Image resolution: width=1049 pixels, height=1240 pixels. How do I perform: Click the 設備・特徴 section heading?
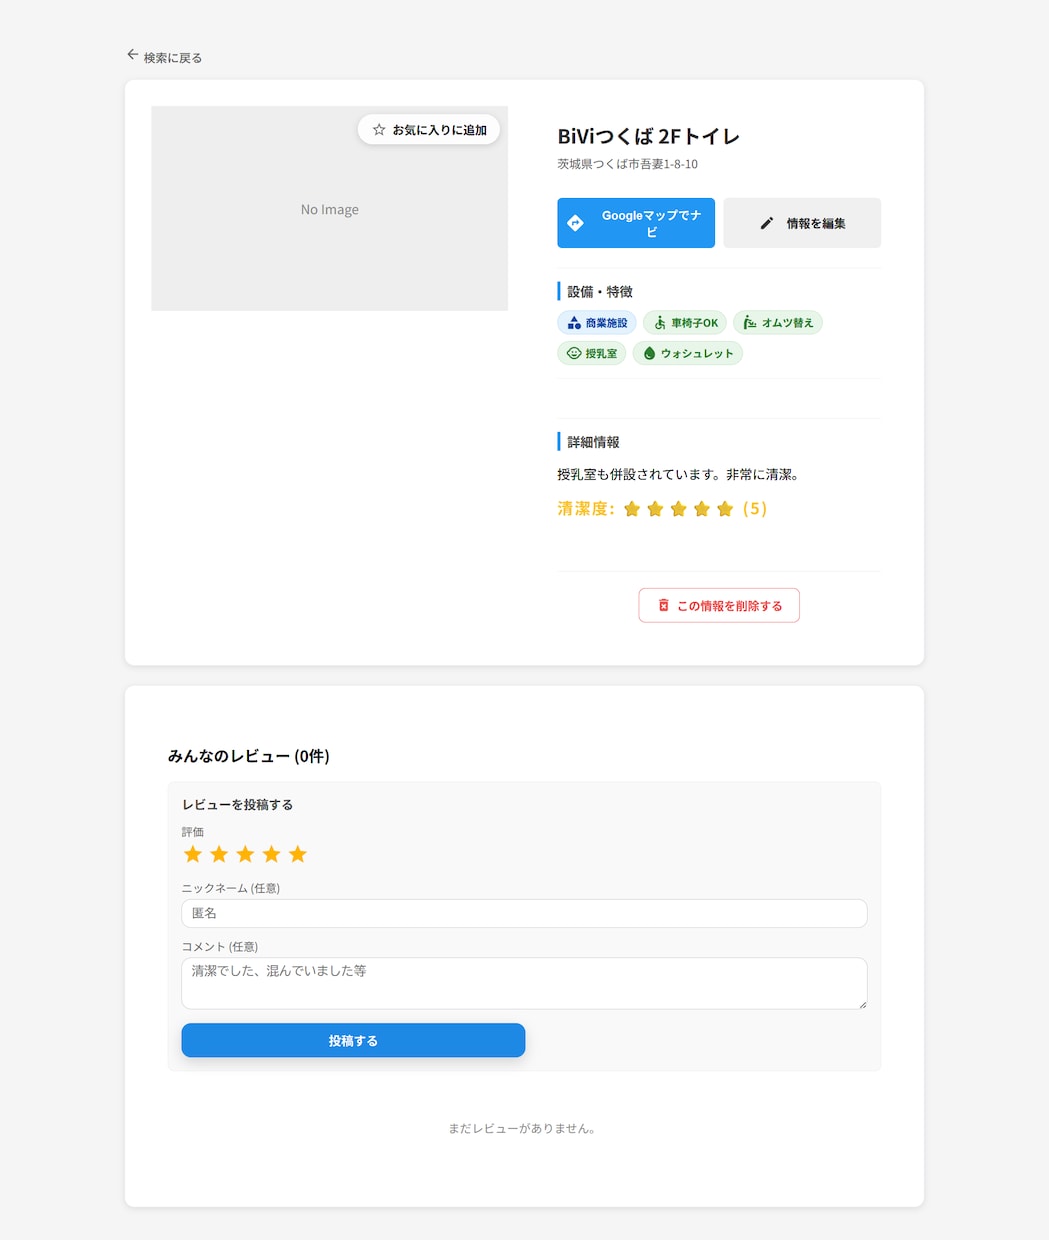(x=600, y=292)
